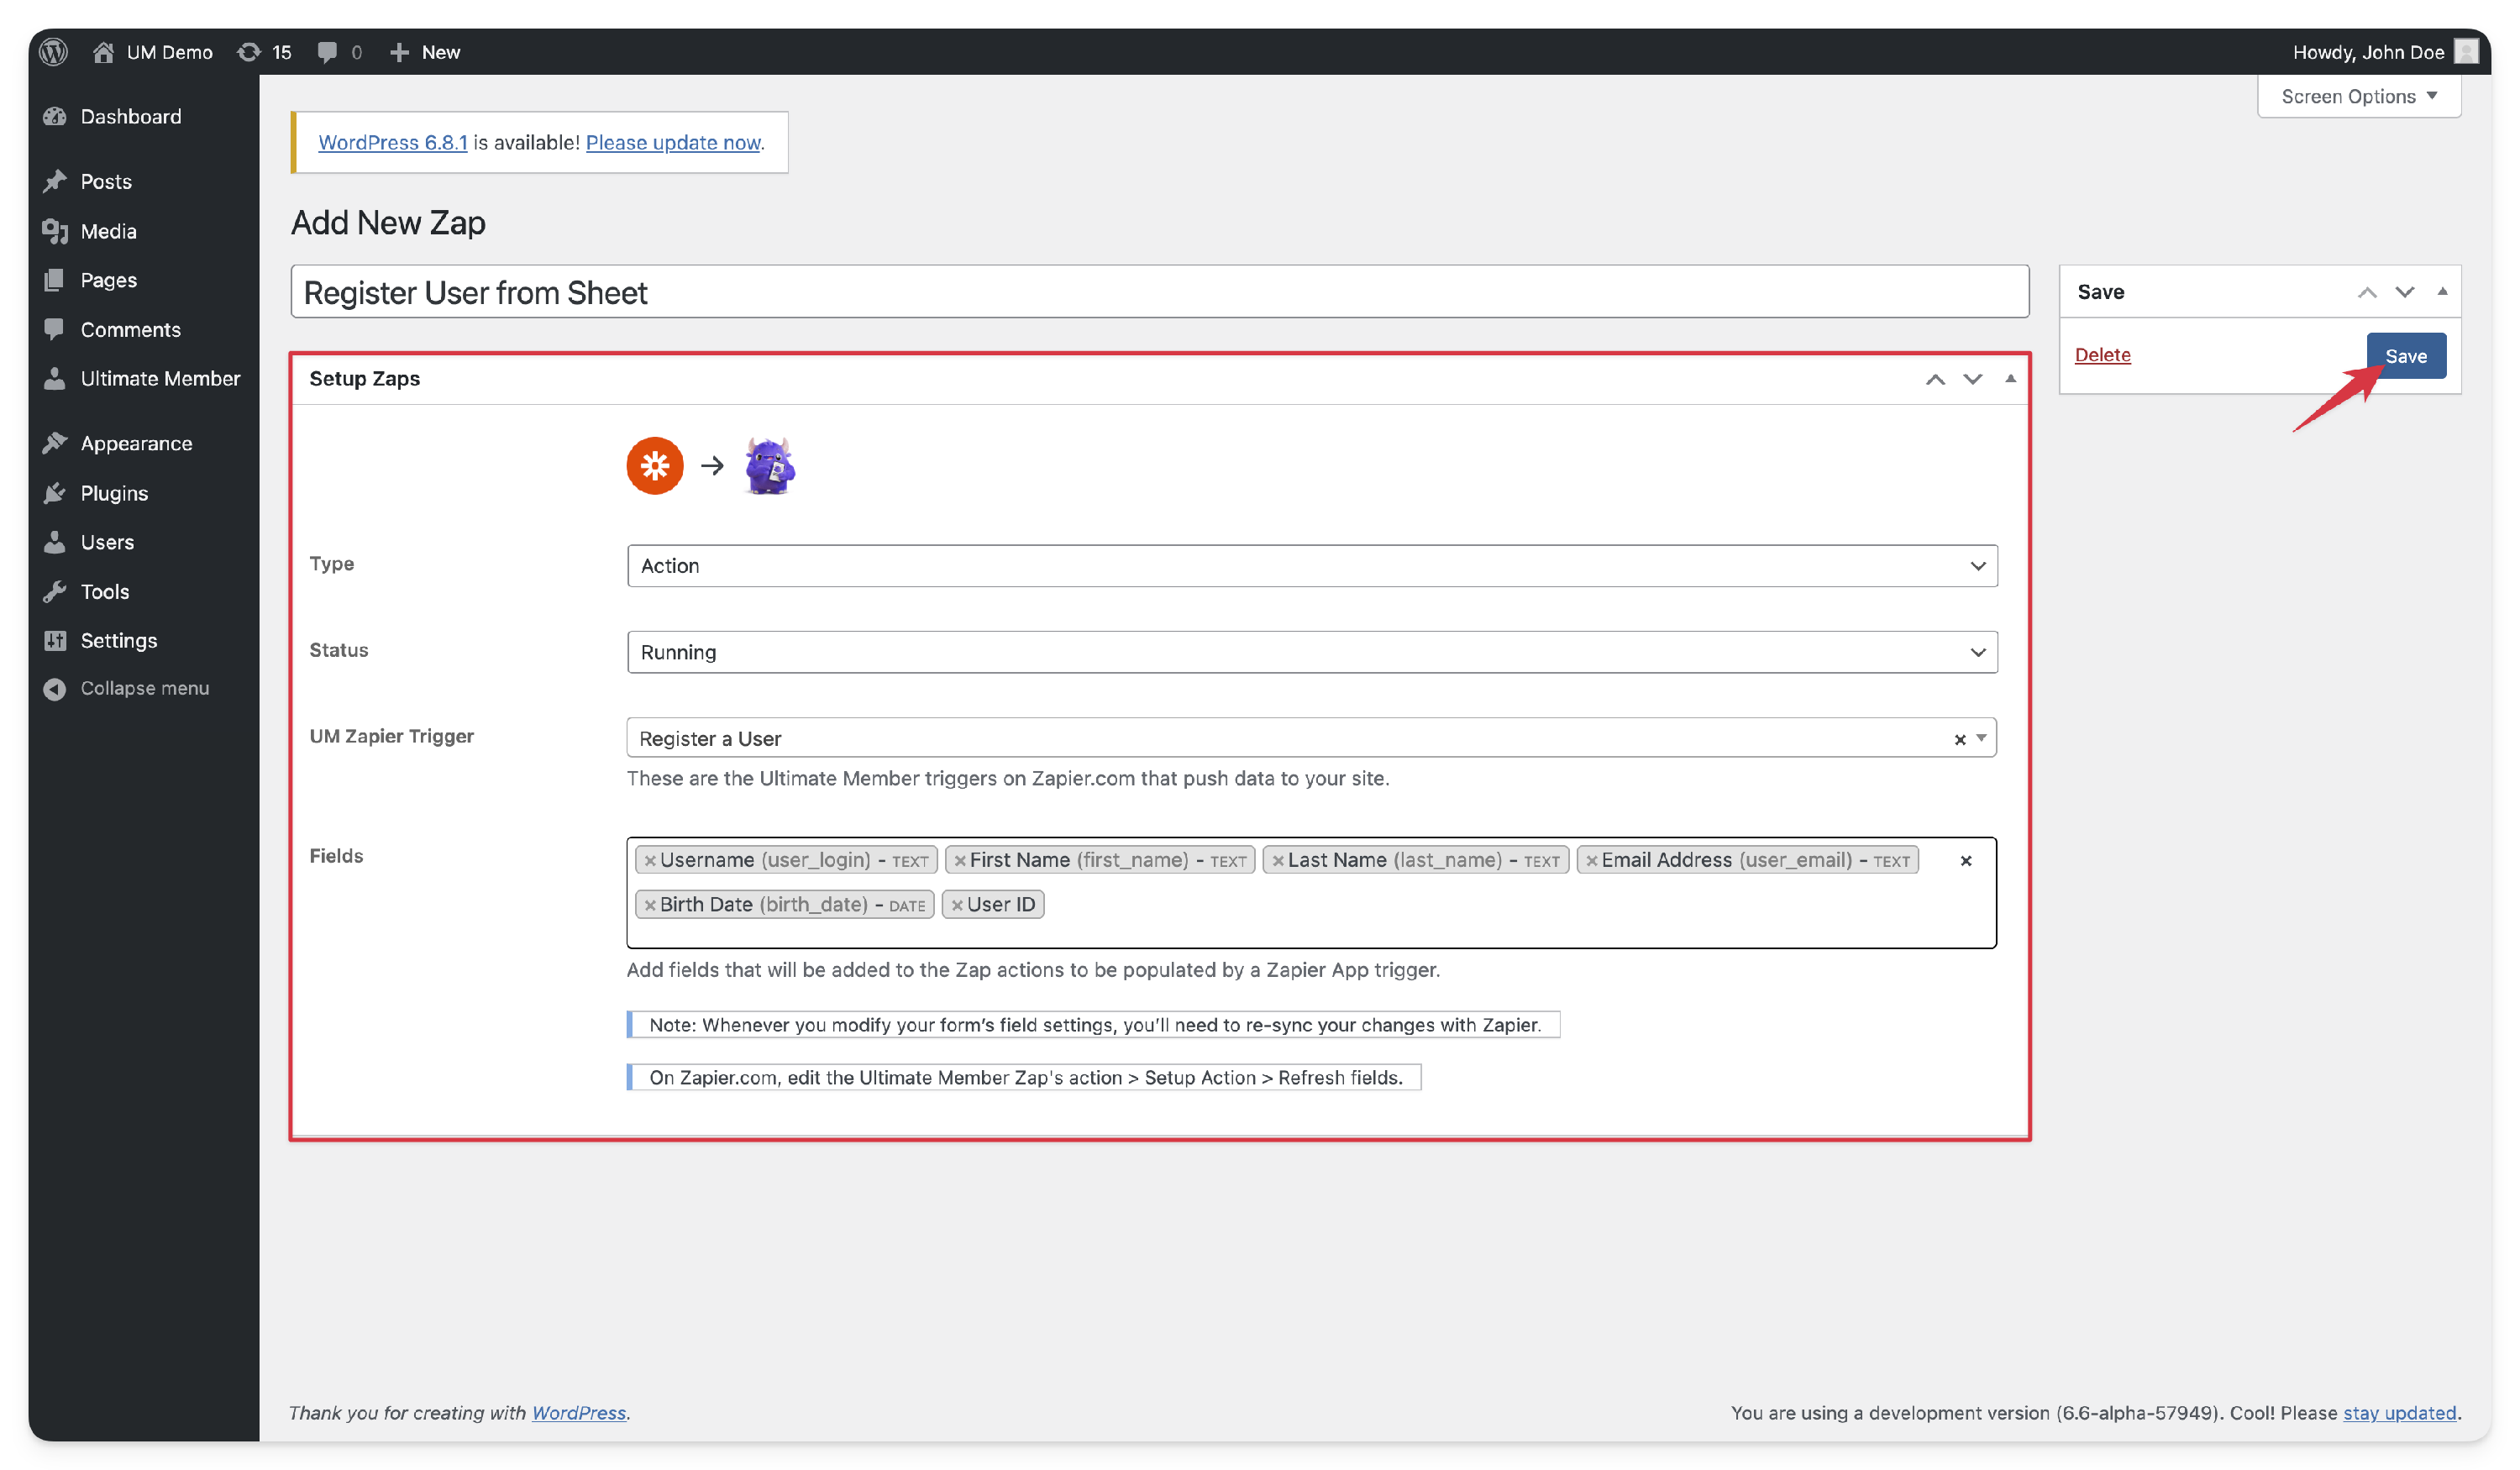Image resolution: width=2520 pixels, height=1470 pixels.
Task: Click the purple Ultimate Member mascot icon
Action: click(769, 466)
